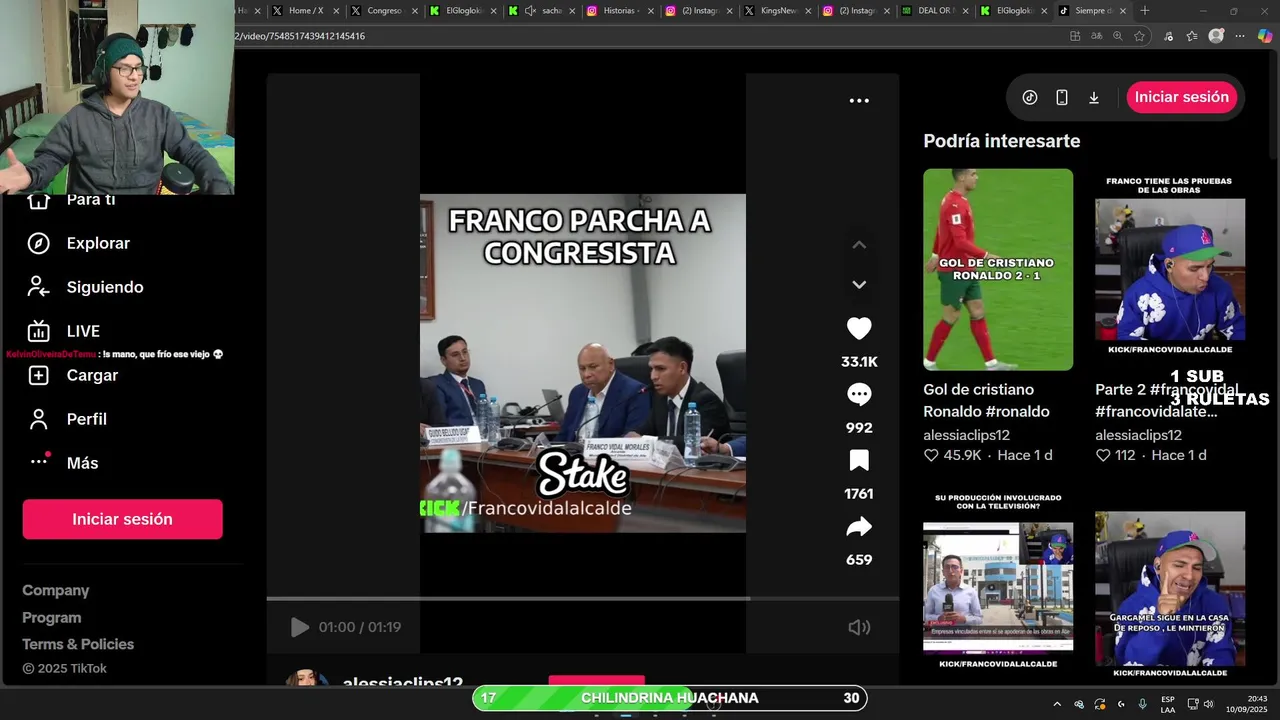Click the Gol de cristiano Ronaldo caption link
Image resolution: width=1280 pixels, height=720 pixels.
[x=986, y=400]
